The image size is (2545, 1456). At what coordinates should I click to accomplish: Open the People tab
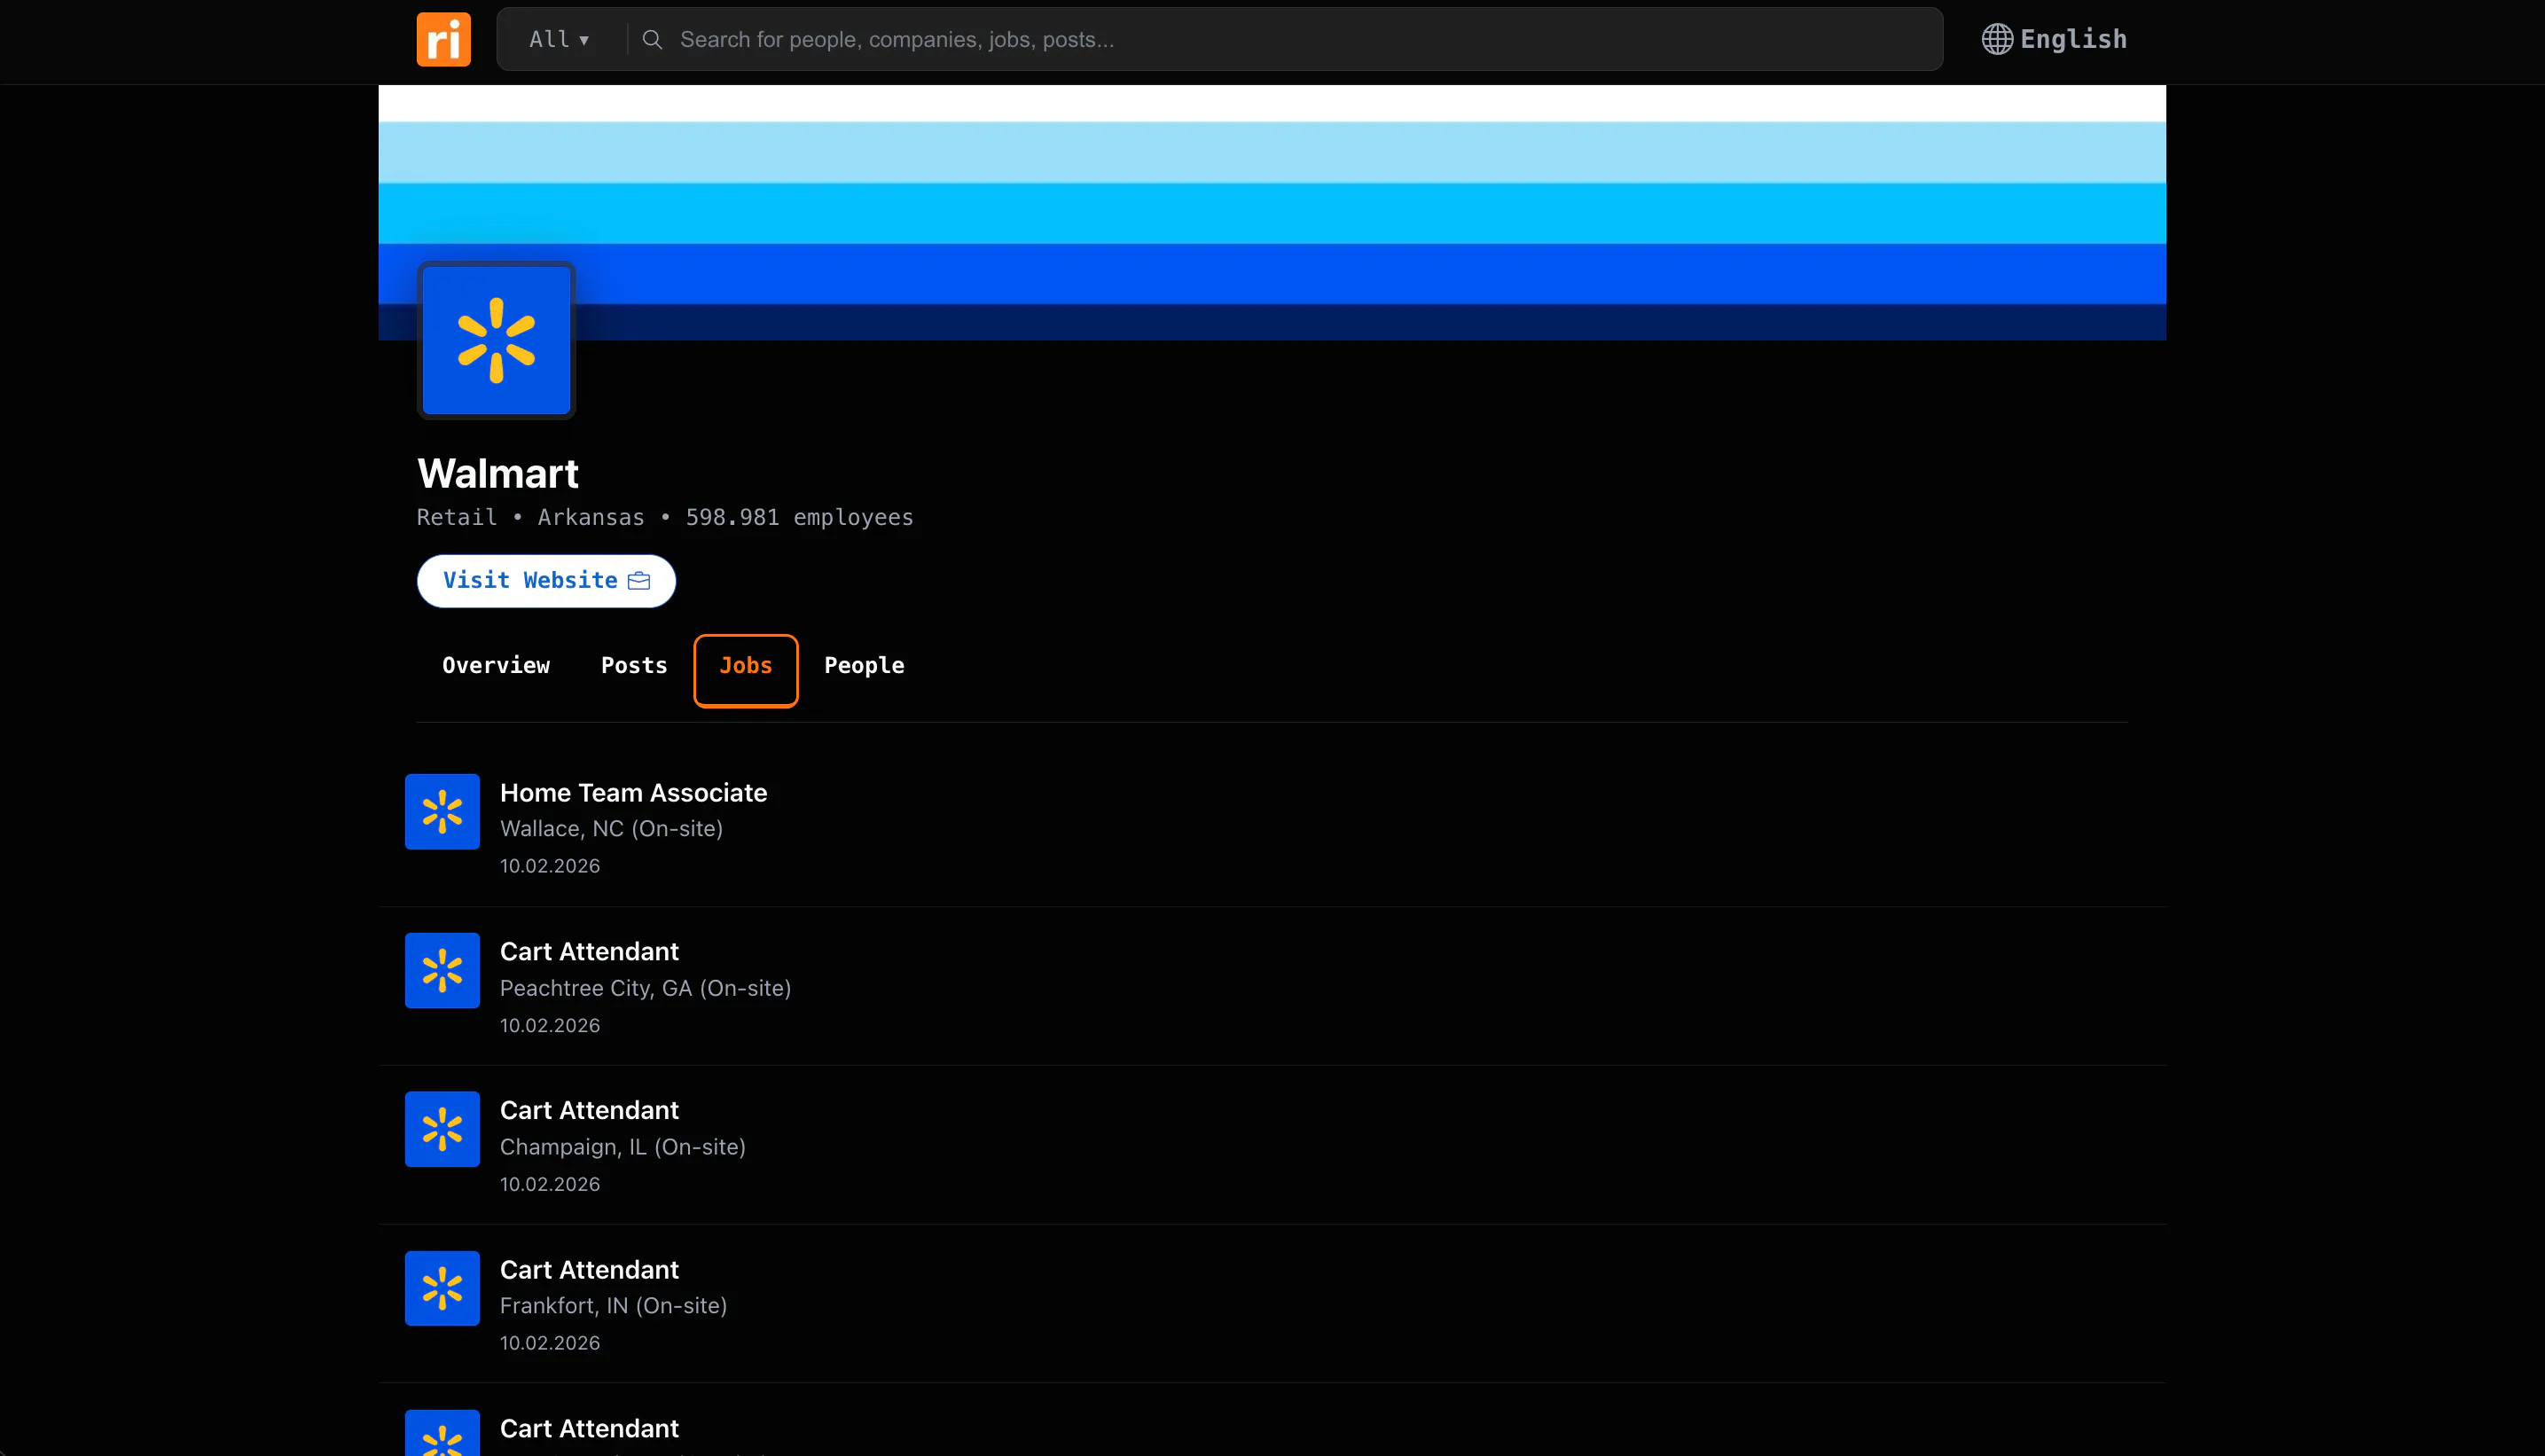(x=864, y=666)
